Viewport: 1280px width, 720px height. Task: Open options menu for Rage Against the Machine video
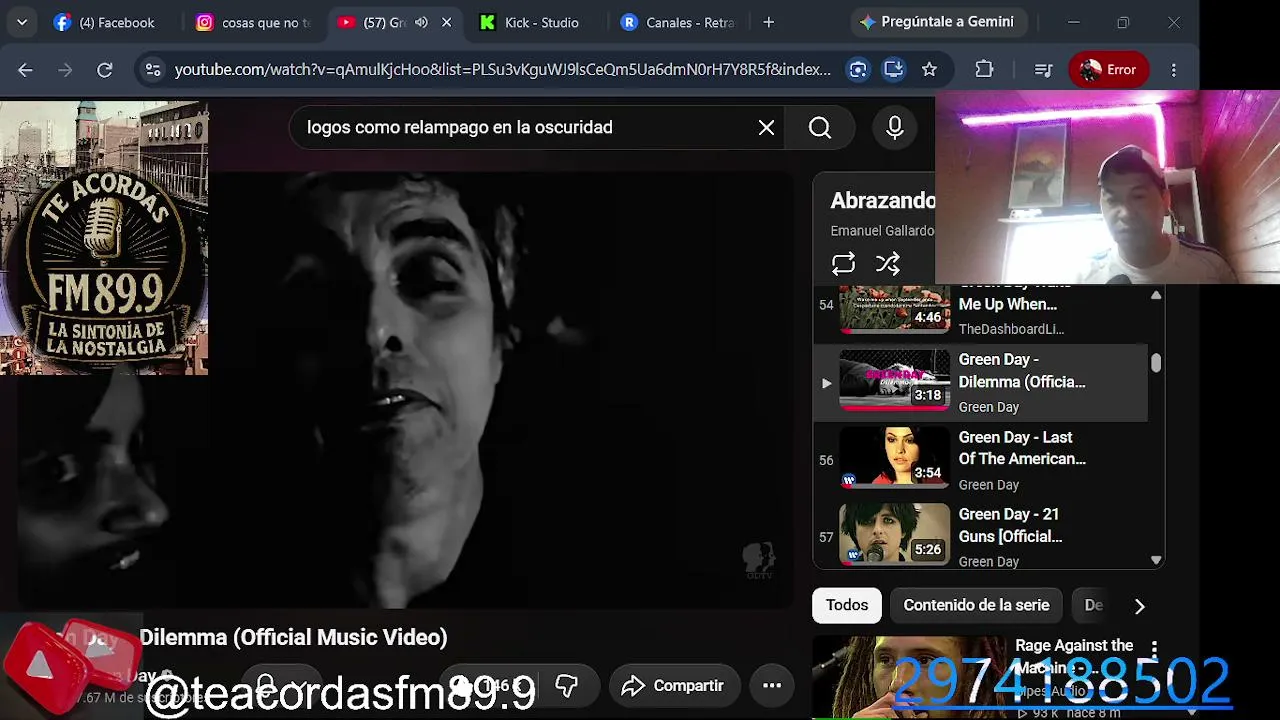[x=1154, y=650]
